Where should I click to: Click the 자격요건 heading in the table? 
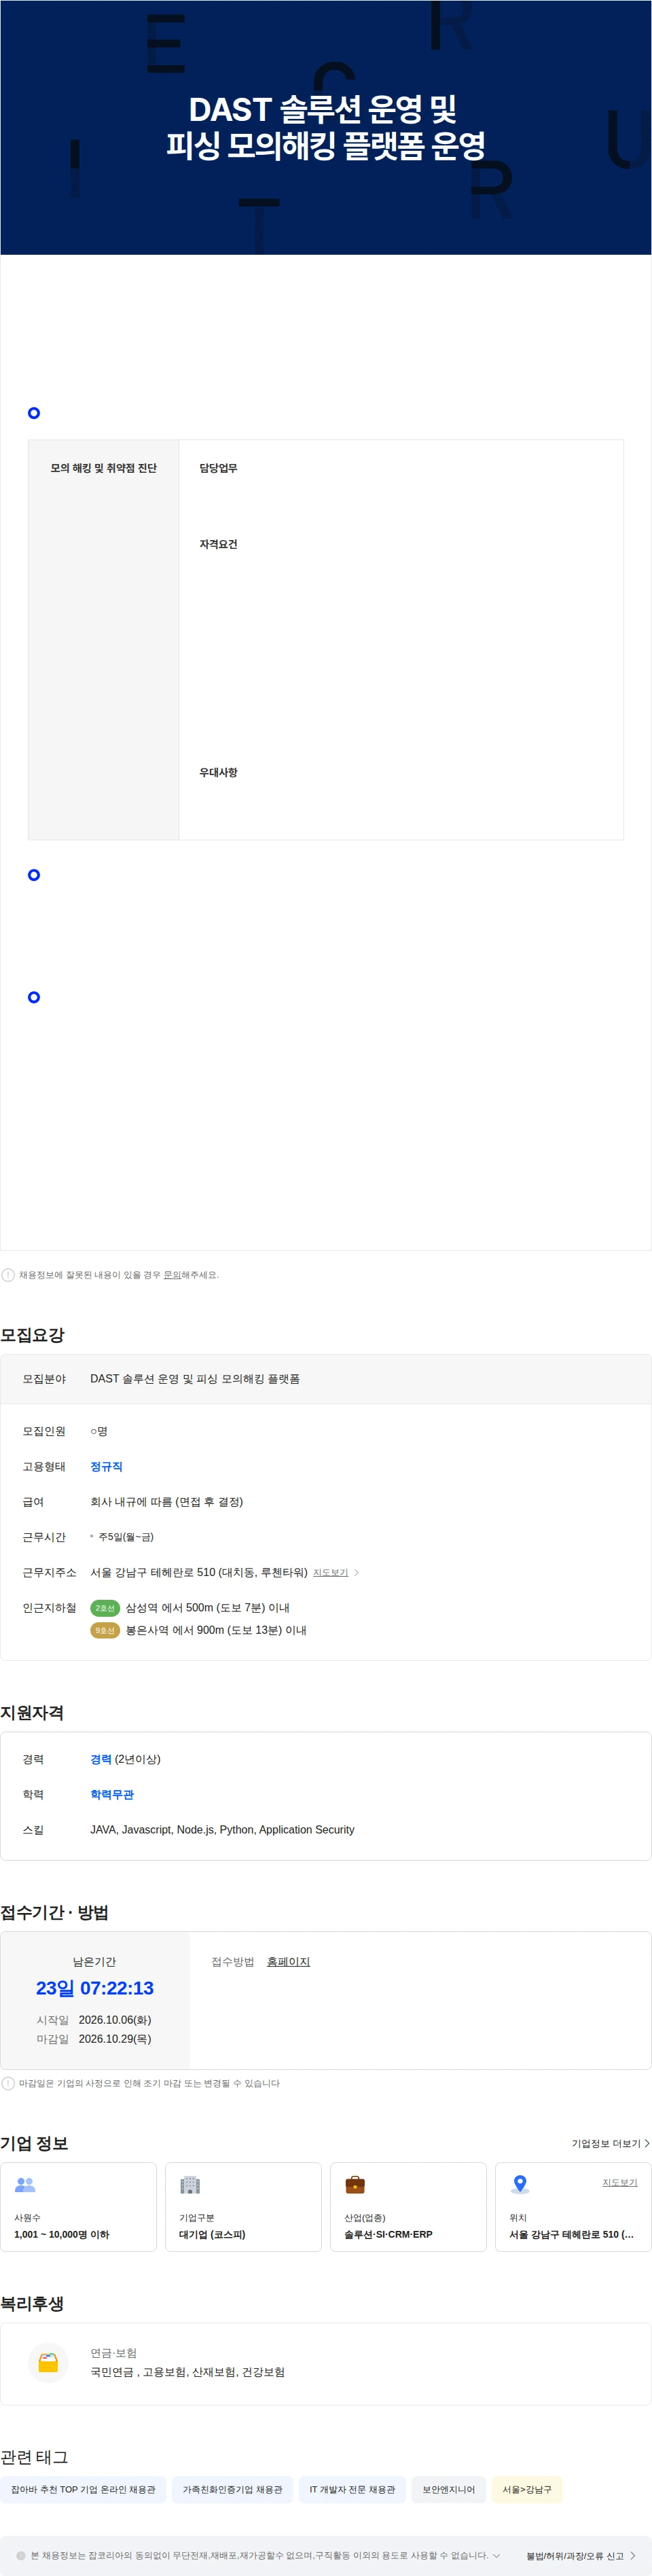218,544
